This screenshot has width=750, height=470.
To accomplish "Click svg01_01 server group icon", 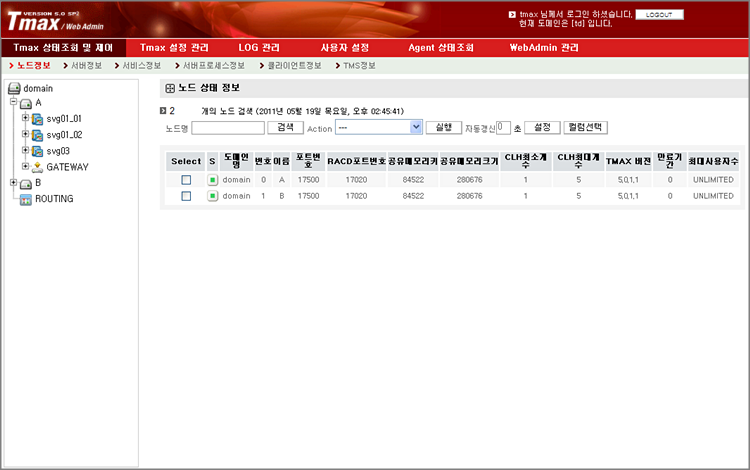I will [x=37, y=119].
